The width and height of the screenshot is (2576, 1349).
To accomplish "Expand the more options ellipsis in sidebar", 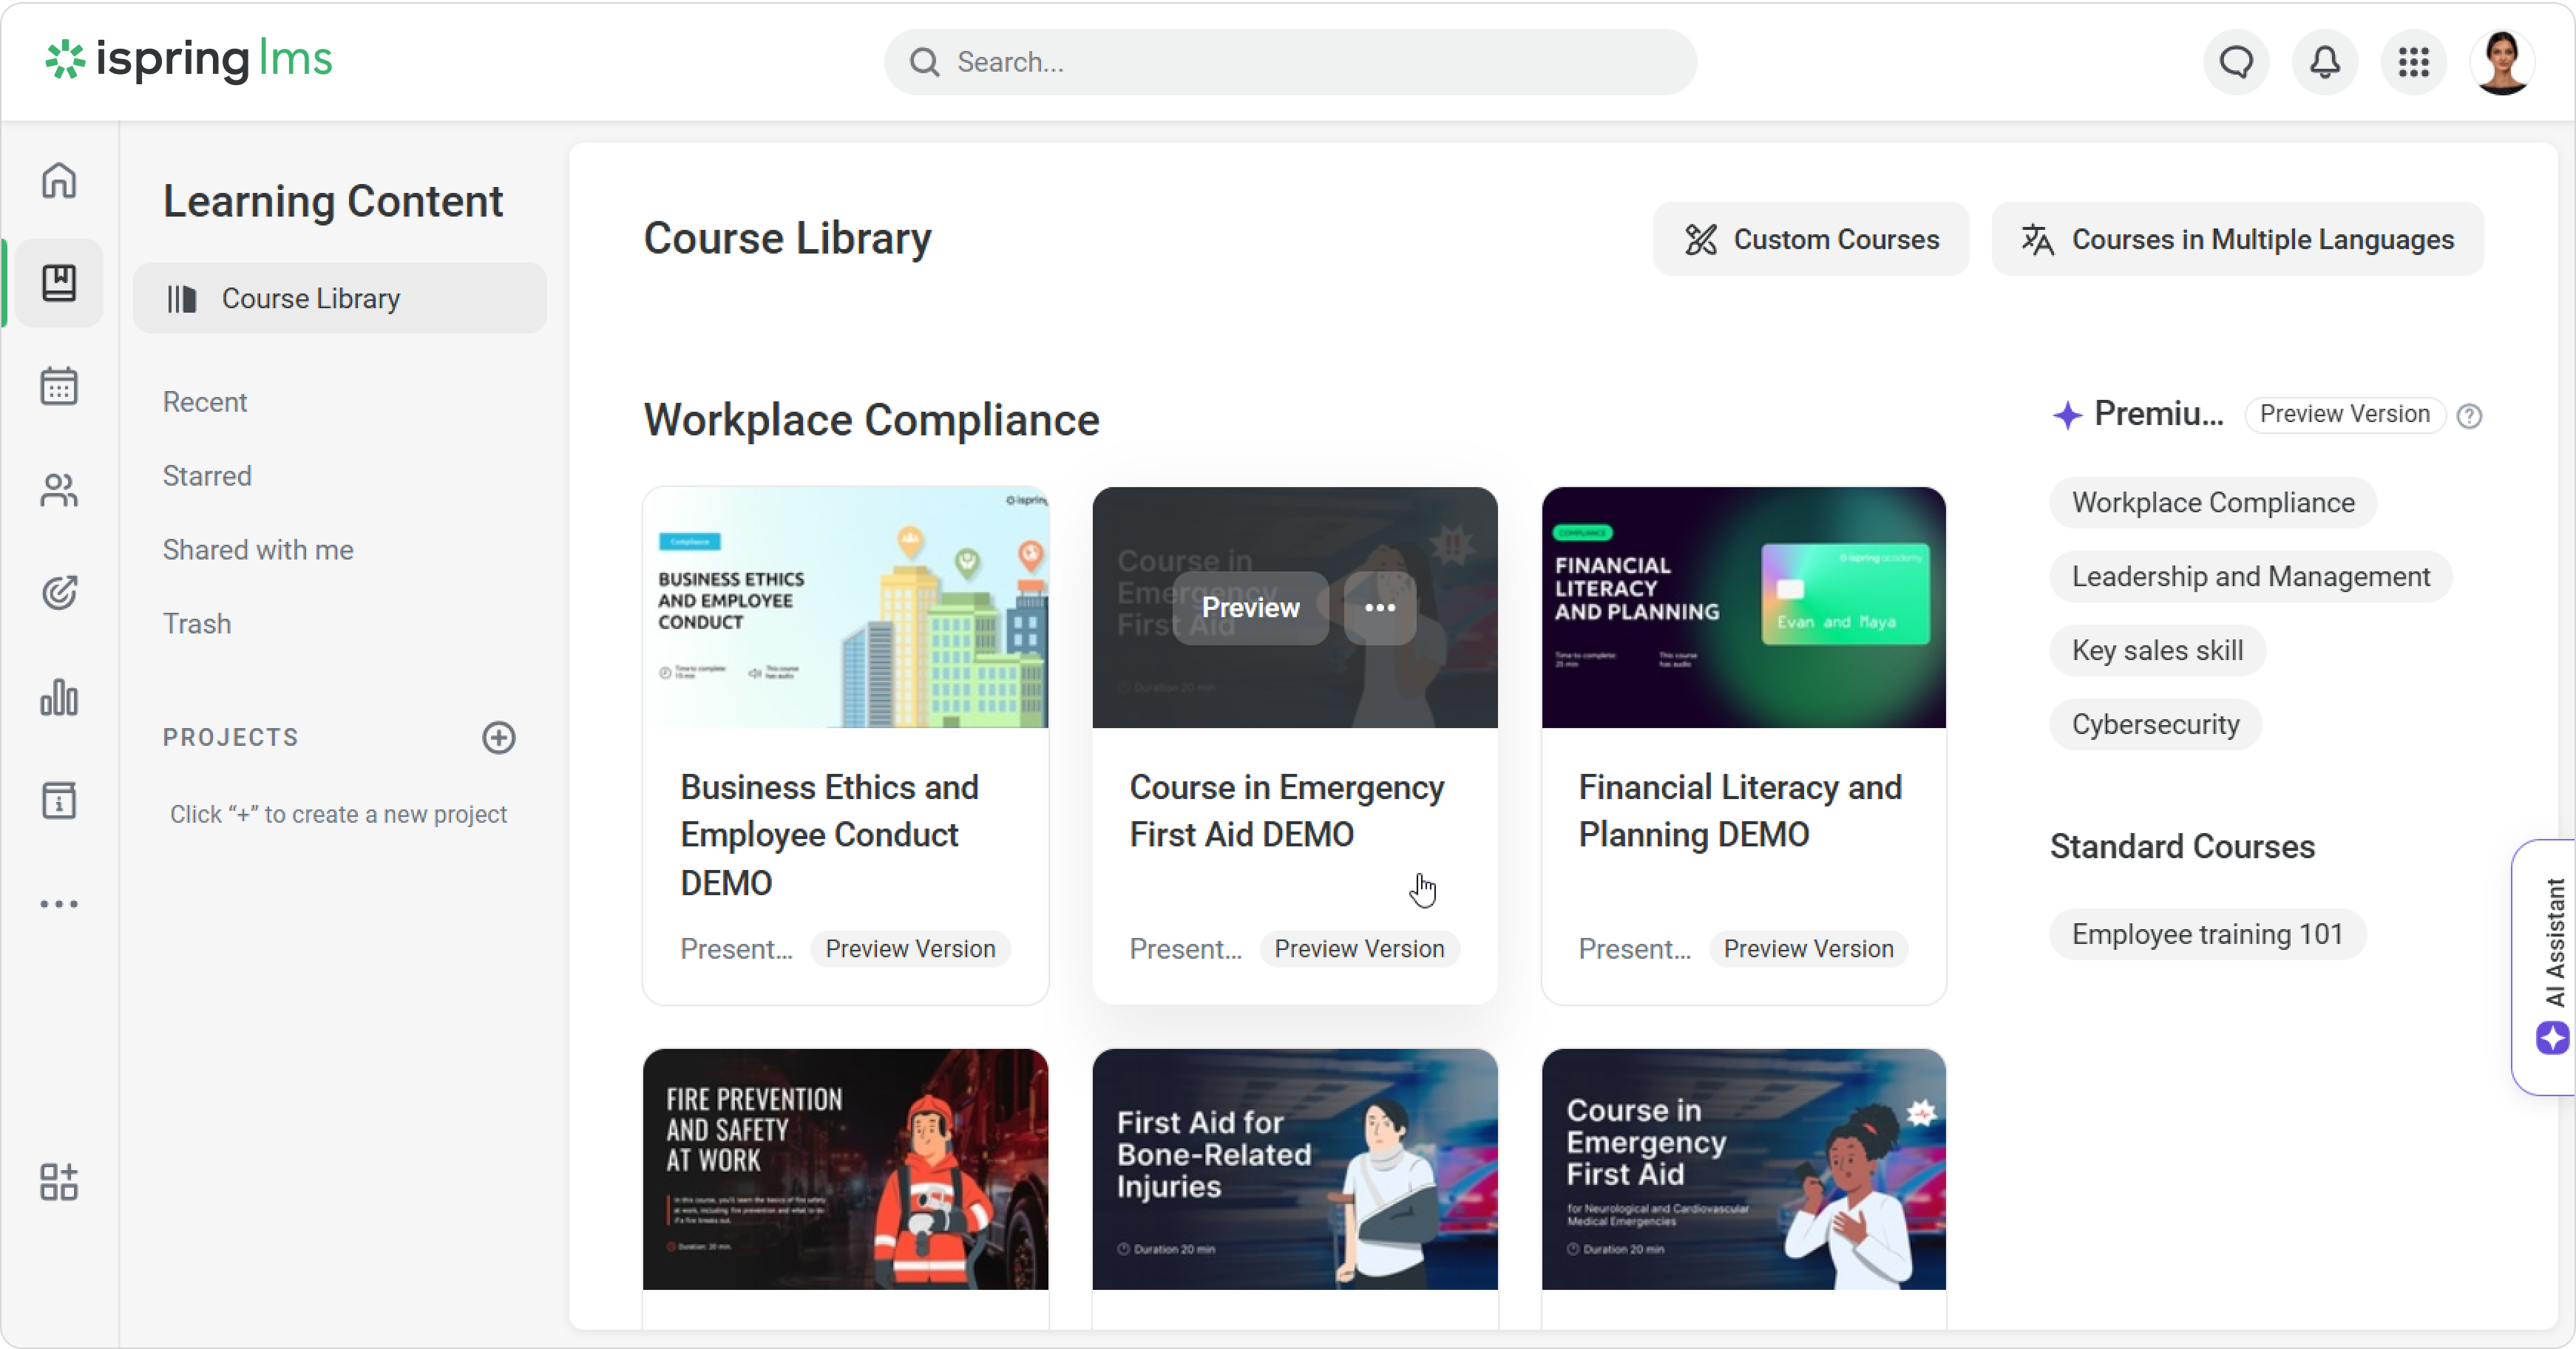I will [59, 904].
